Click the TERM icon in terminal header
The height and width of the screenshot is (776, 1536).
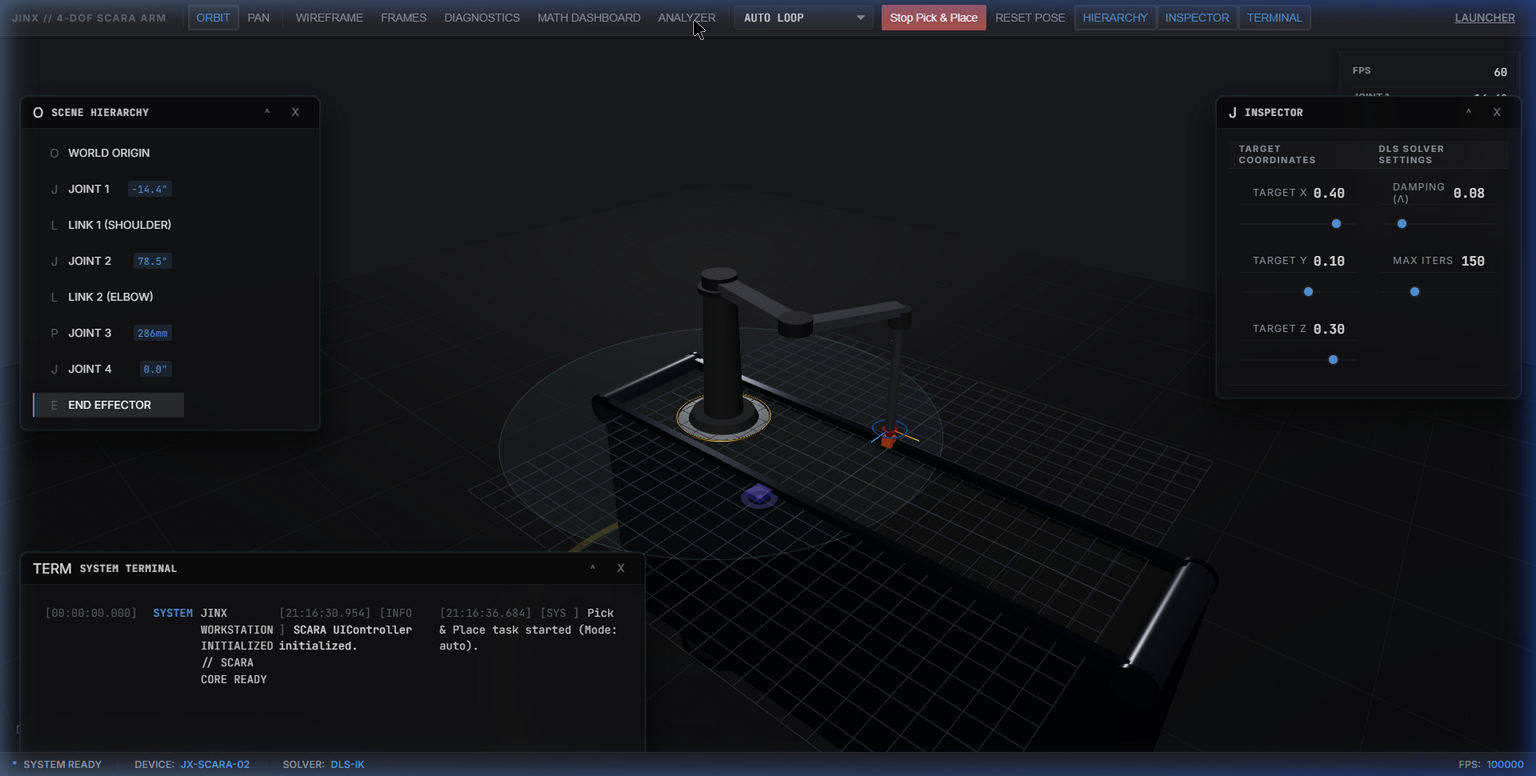click(52, 568)
